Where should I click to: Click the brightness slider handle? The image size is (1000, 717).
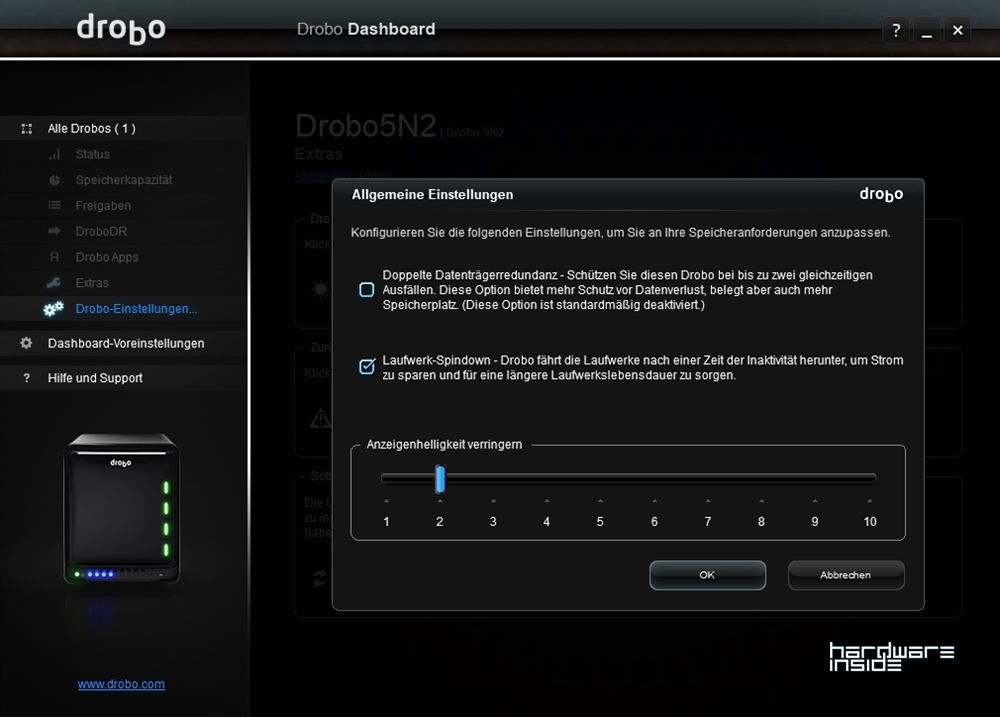point(440,478)
